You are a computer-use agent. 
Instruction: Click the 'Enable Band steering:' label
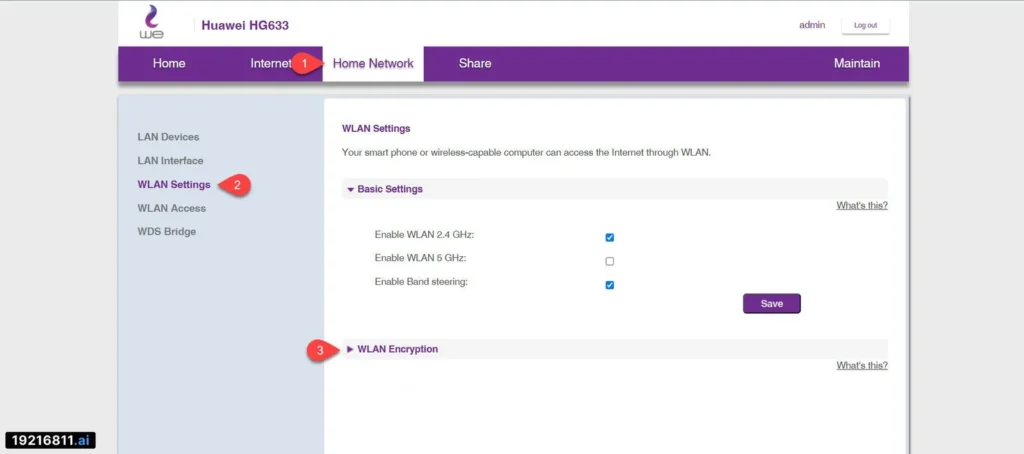click(x=421, y=282)
